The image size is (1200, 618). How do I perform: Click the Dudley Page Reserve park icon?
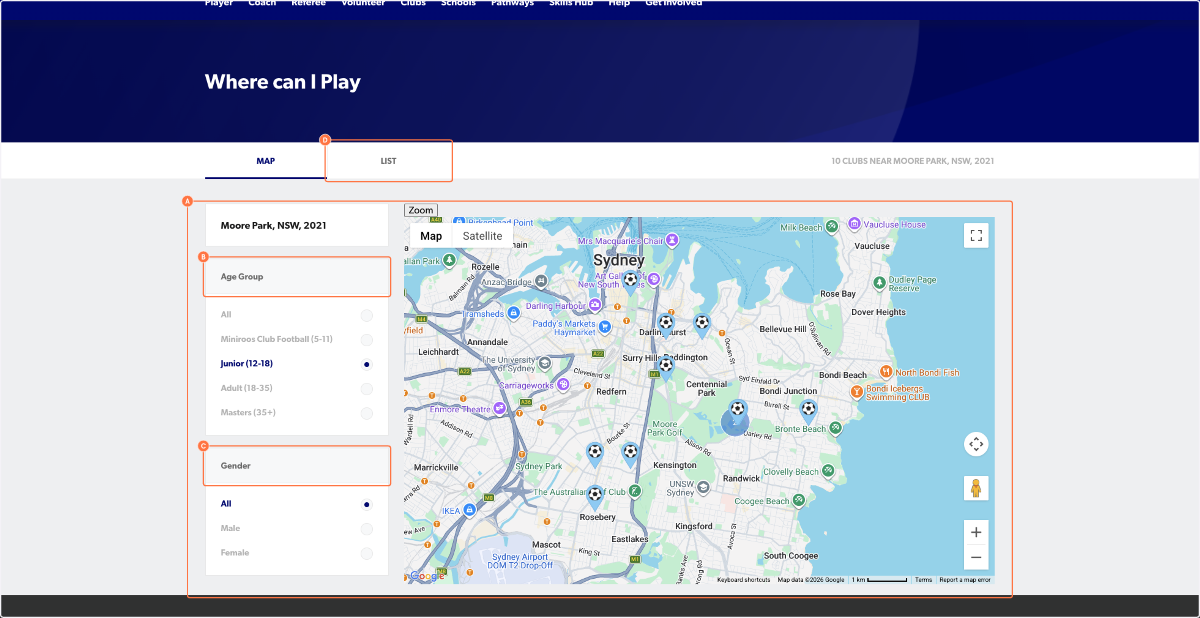(x=878, y=283)
